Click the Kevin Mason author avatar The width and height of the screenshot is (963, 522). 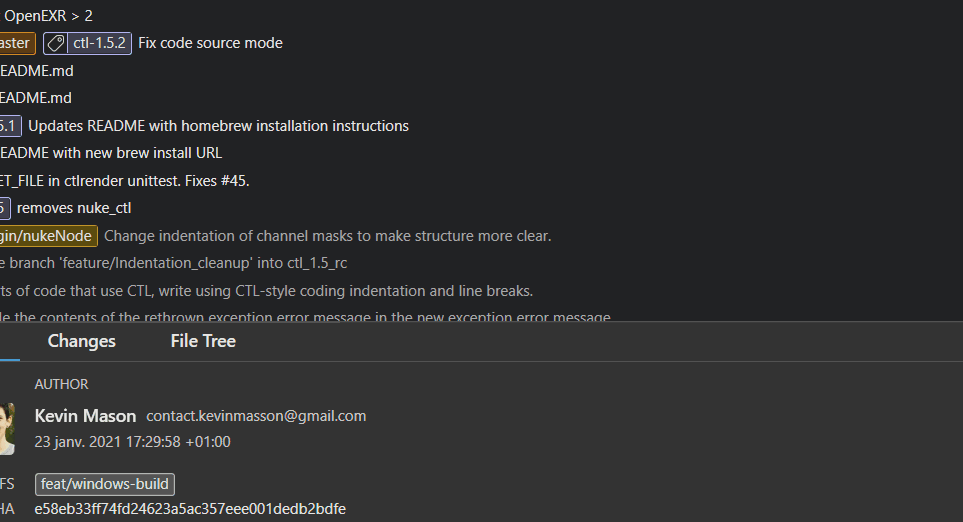[6, 428]
